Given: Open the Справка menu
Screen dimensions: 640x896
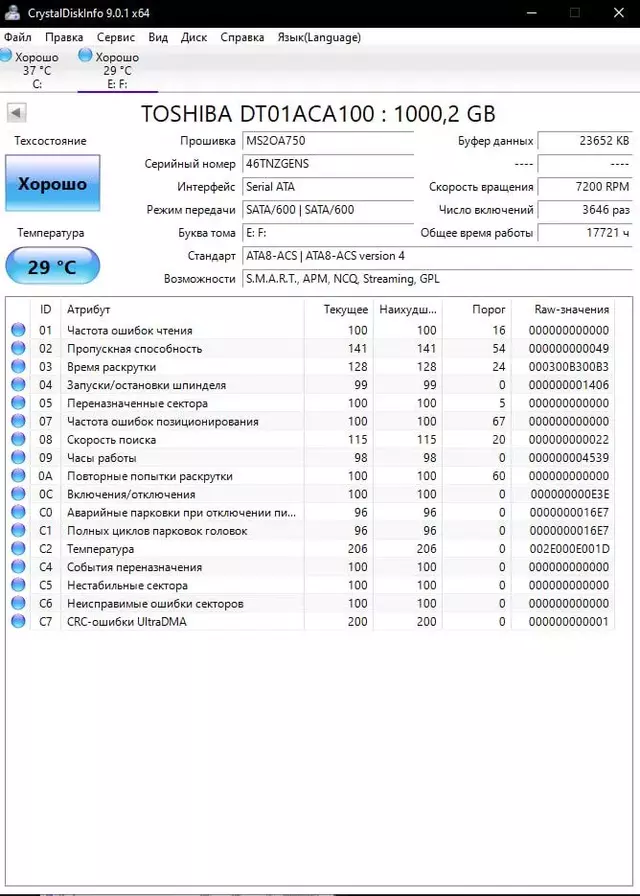Looking at the screenshot, I should click(x=242, y=38).
